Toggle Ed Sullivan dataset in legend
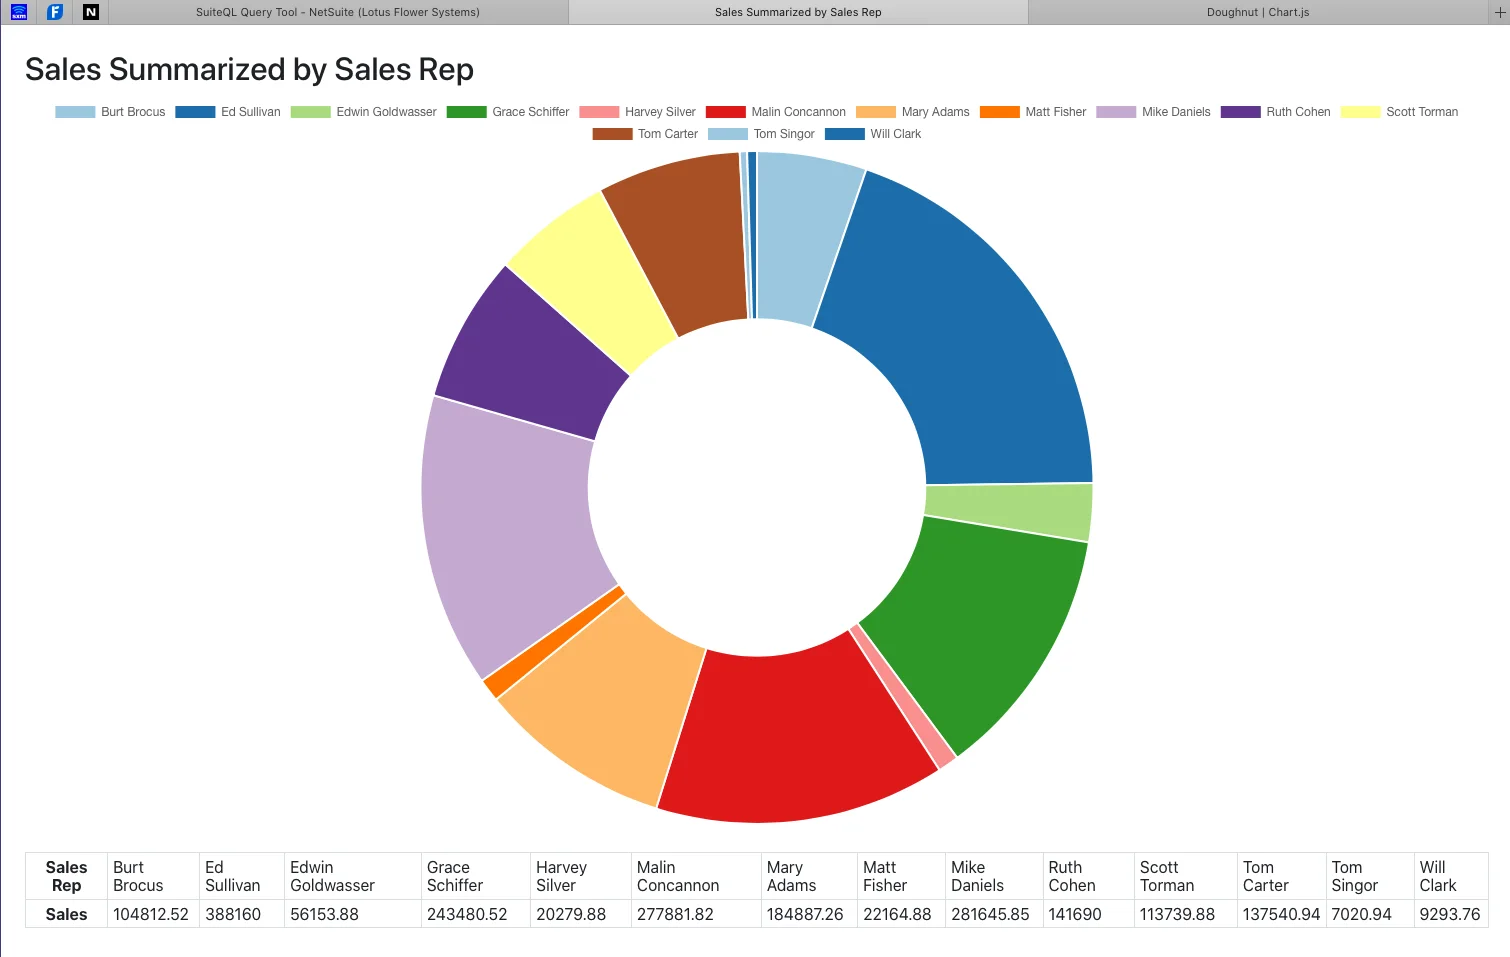Image resolution: width=1510 pixels, height=957 pixels. [x=228, y=112]
